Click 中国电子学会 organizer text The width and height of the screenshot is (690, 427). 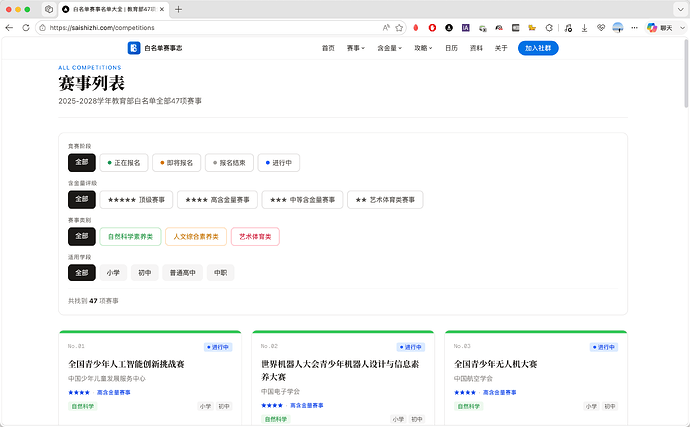pyautogui.click(x=280, y=391)
